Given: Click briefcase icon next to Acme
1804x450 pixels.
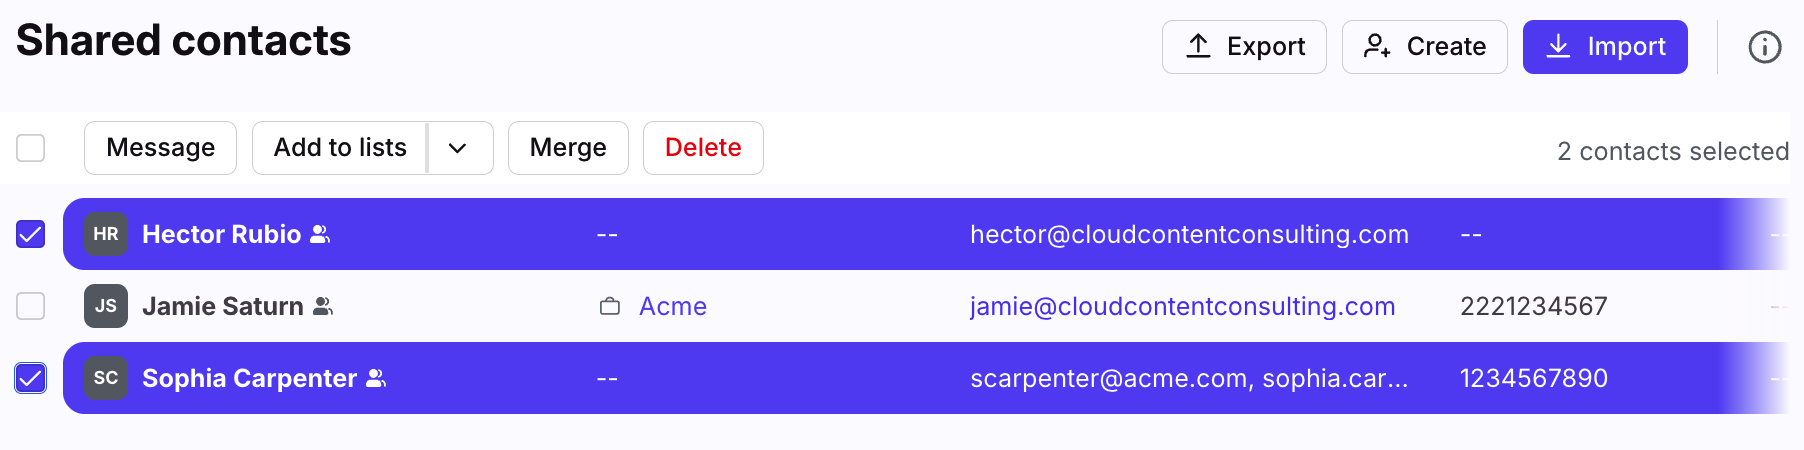Looking at the screenshot, I should (x=610, y=306).
